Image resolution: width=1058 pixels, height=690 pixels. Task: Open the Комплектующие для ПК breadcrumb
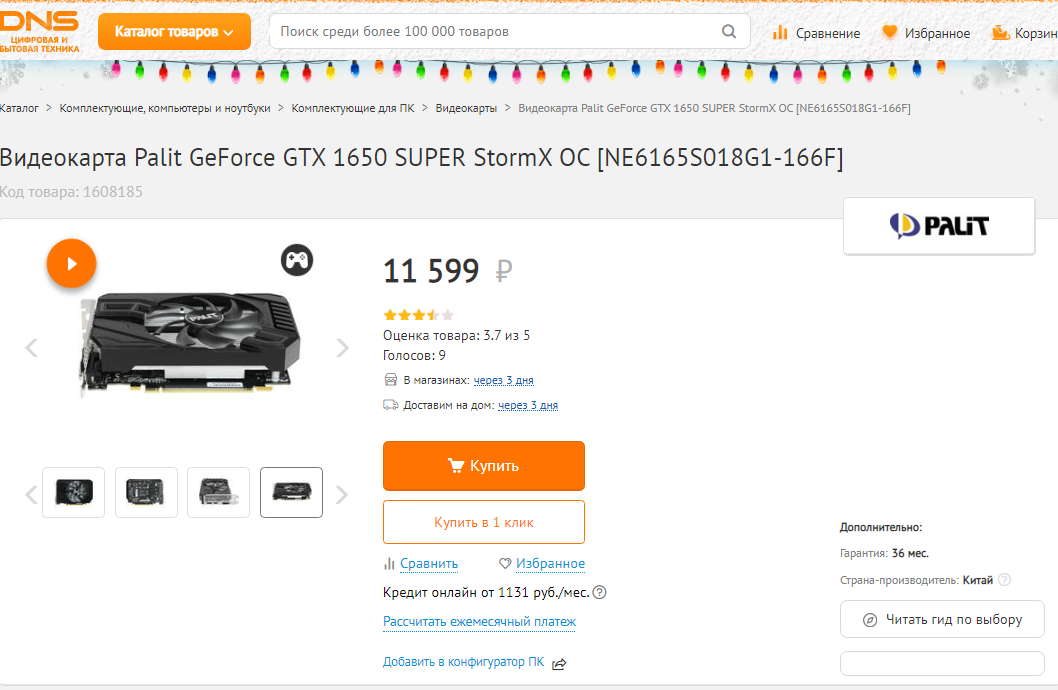[352, 108]
